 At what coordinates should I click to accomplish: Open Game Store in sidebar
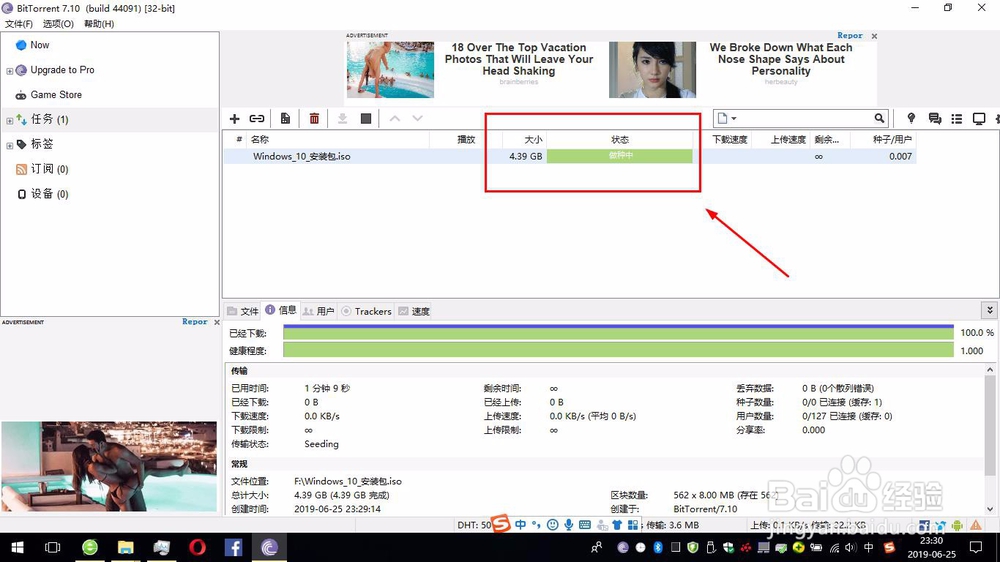coord(56,94)
